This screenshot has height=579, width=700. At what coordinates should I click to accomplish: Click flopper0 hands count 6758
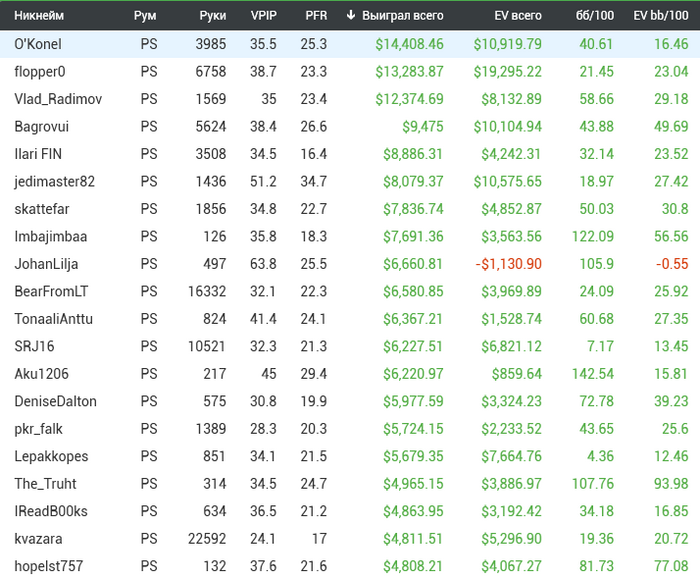pos(211,72)
